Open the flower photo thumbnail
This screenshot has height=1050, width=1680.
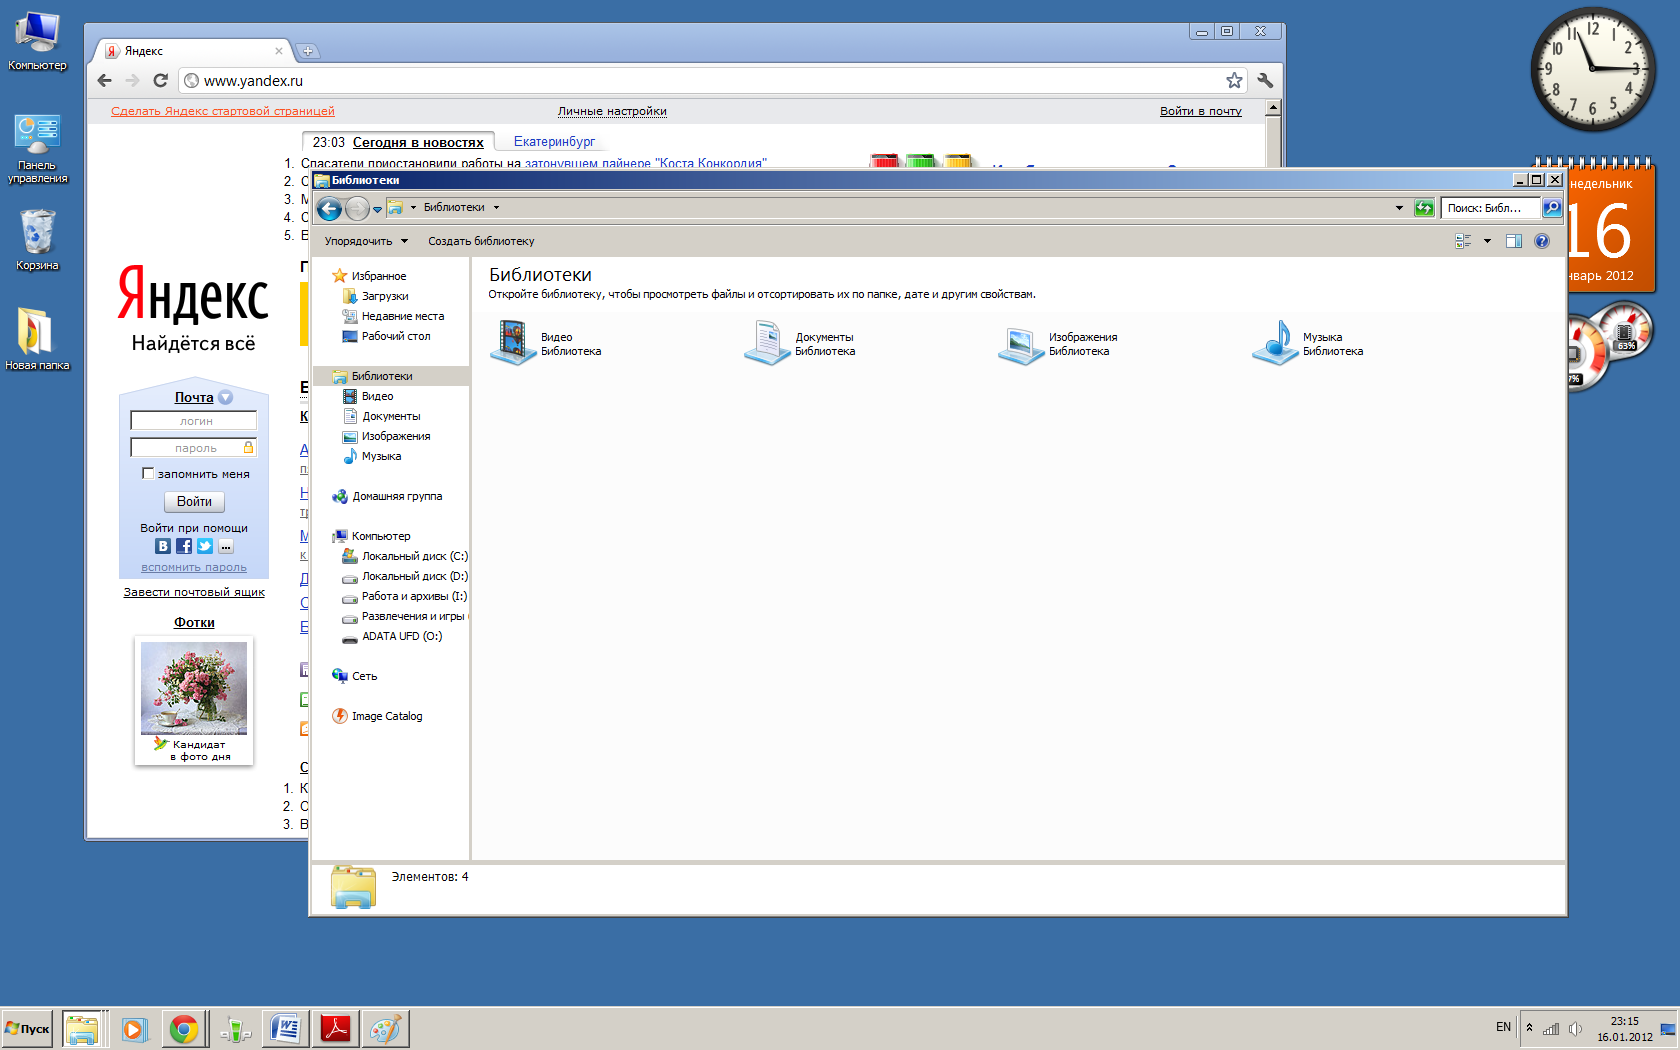194,688
